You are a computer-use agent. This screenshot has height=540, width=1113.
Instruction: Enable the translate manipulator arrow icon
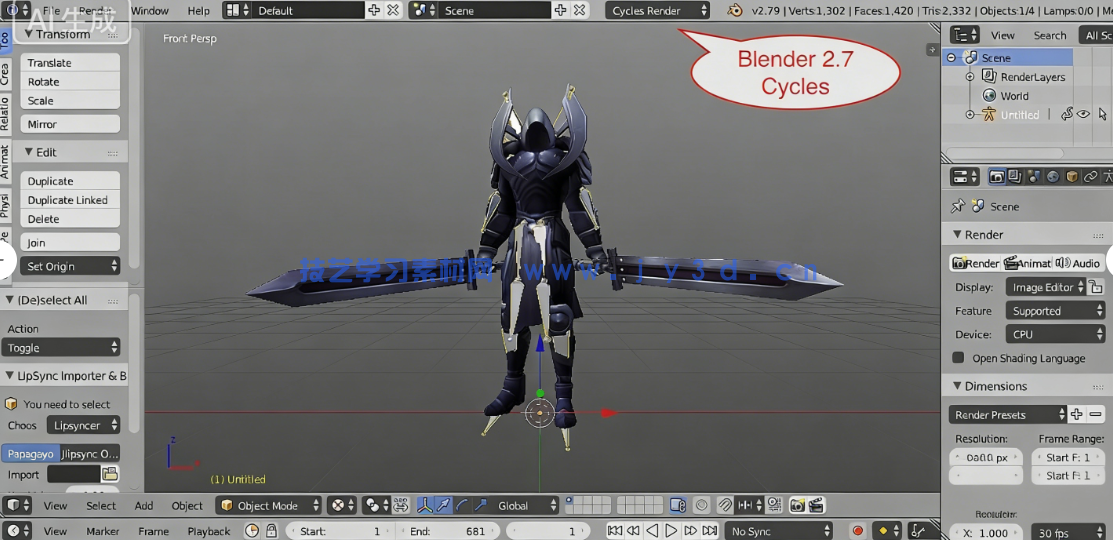point(444,505)
